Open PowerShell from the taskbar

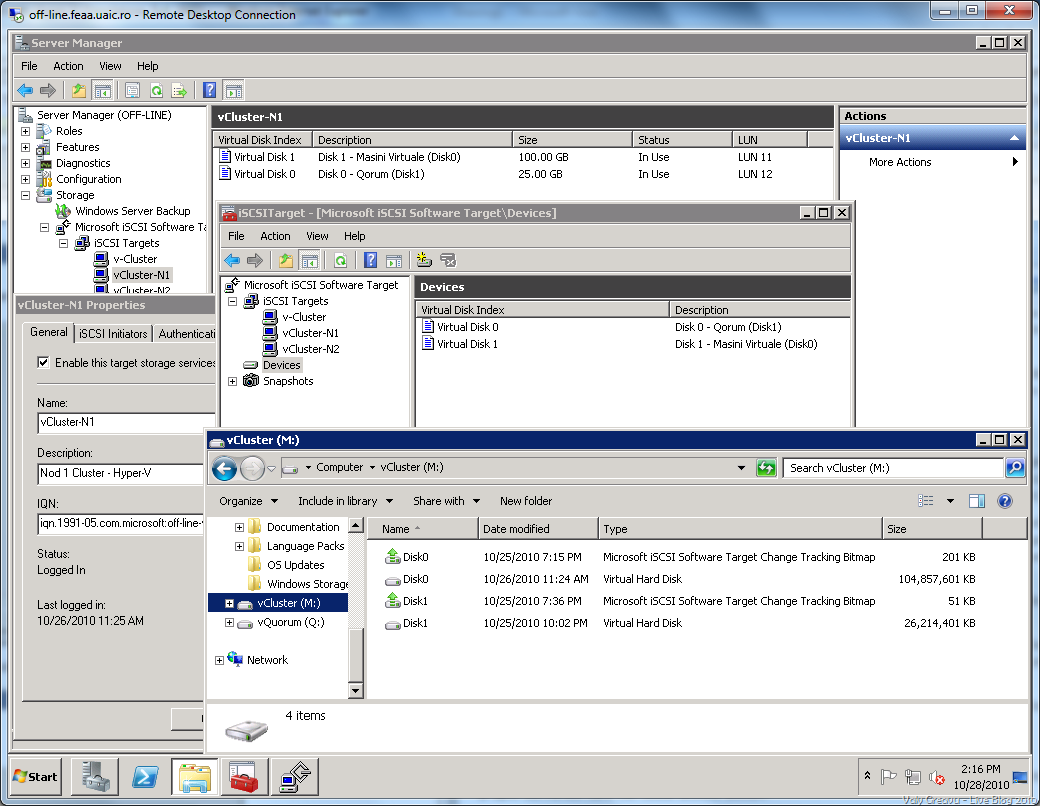click(145, 776)
